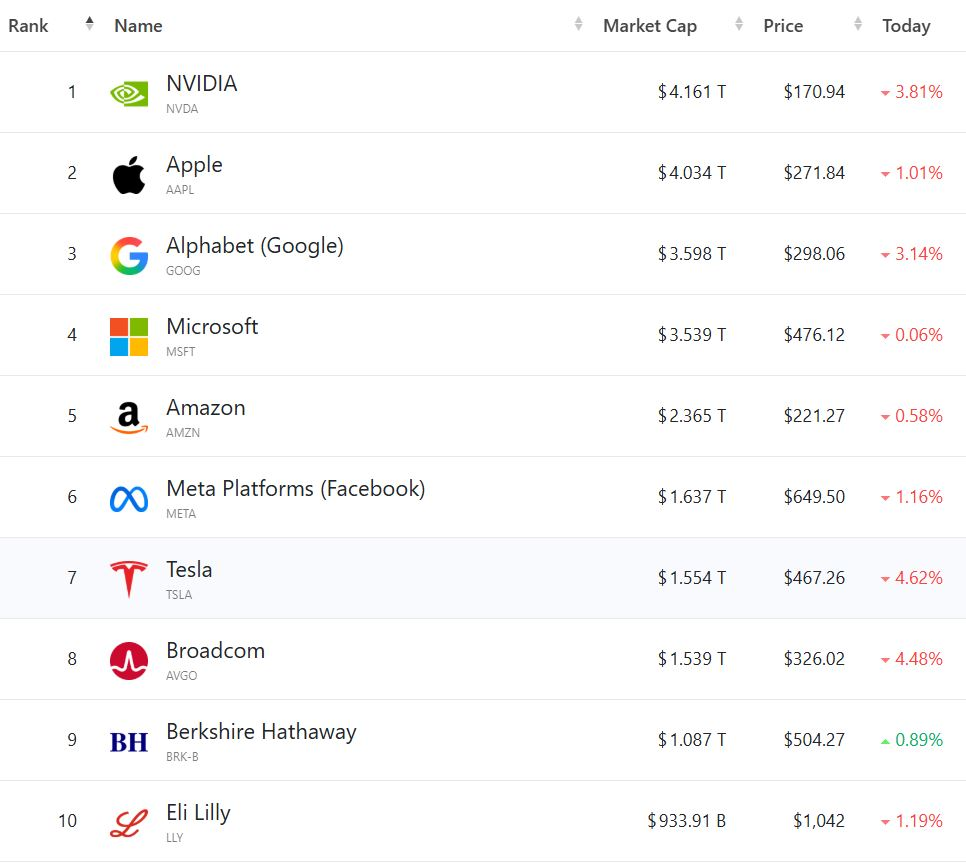Open the NVIDIA company name link
Viewport: 966px width, 865px height.
[x=202, y=84]
